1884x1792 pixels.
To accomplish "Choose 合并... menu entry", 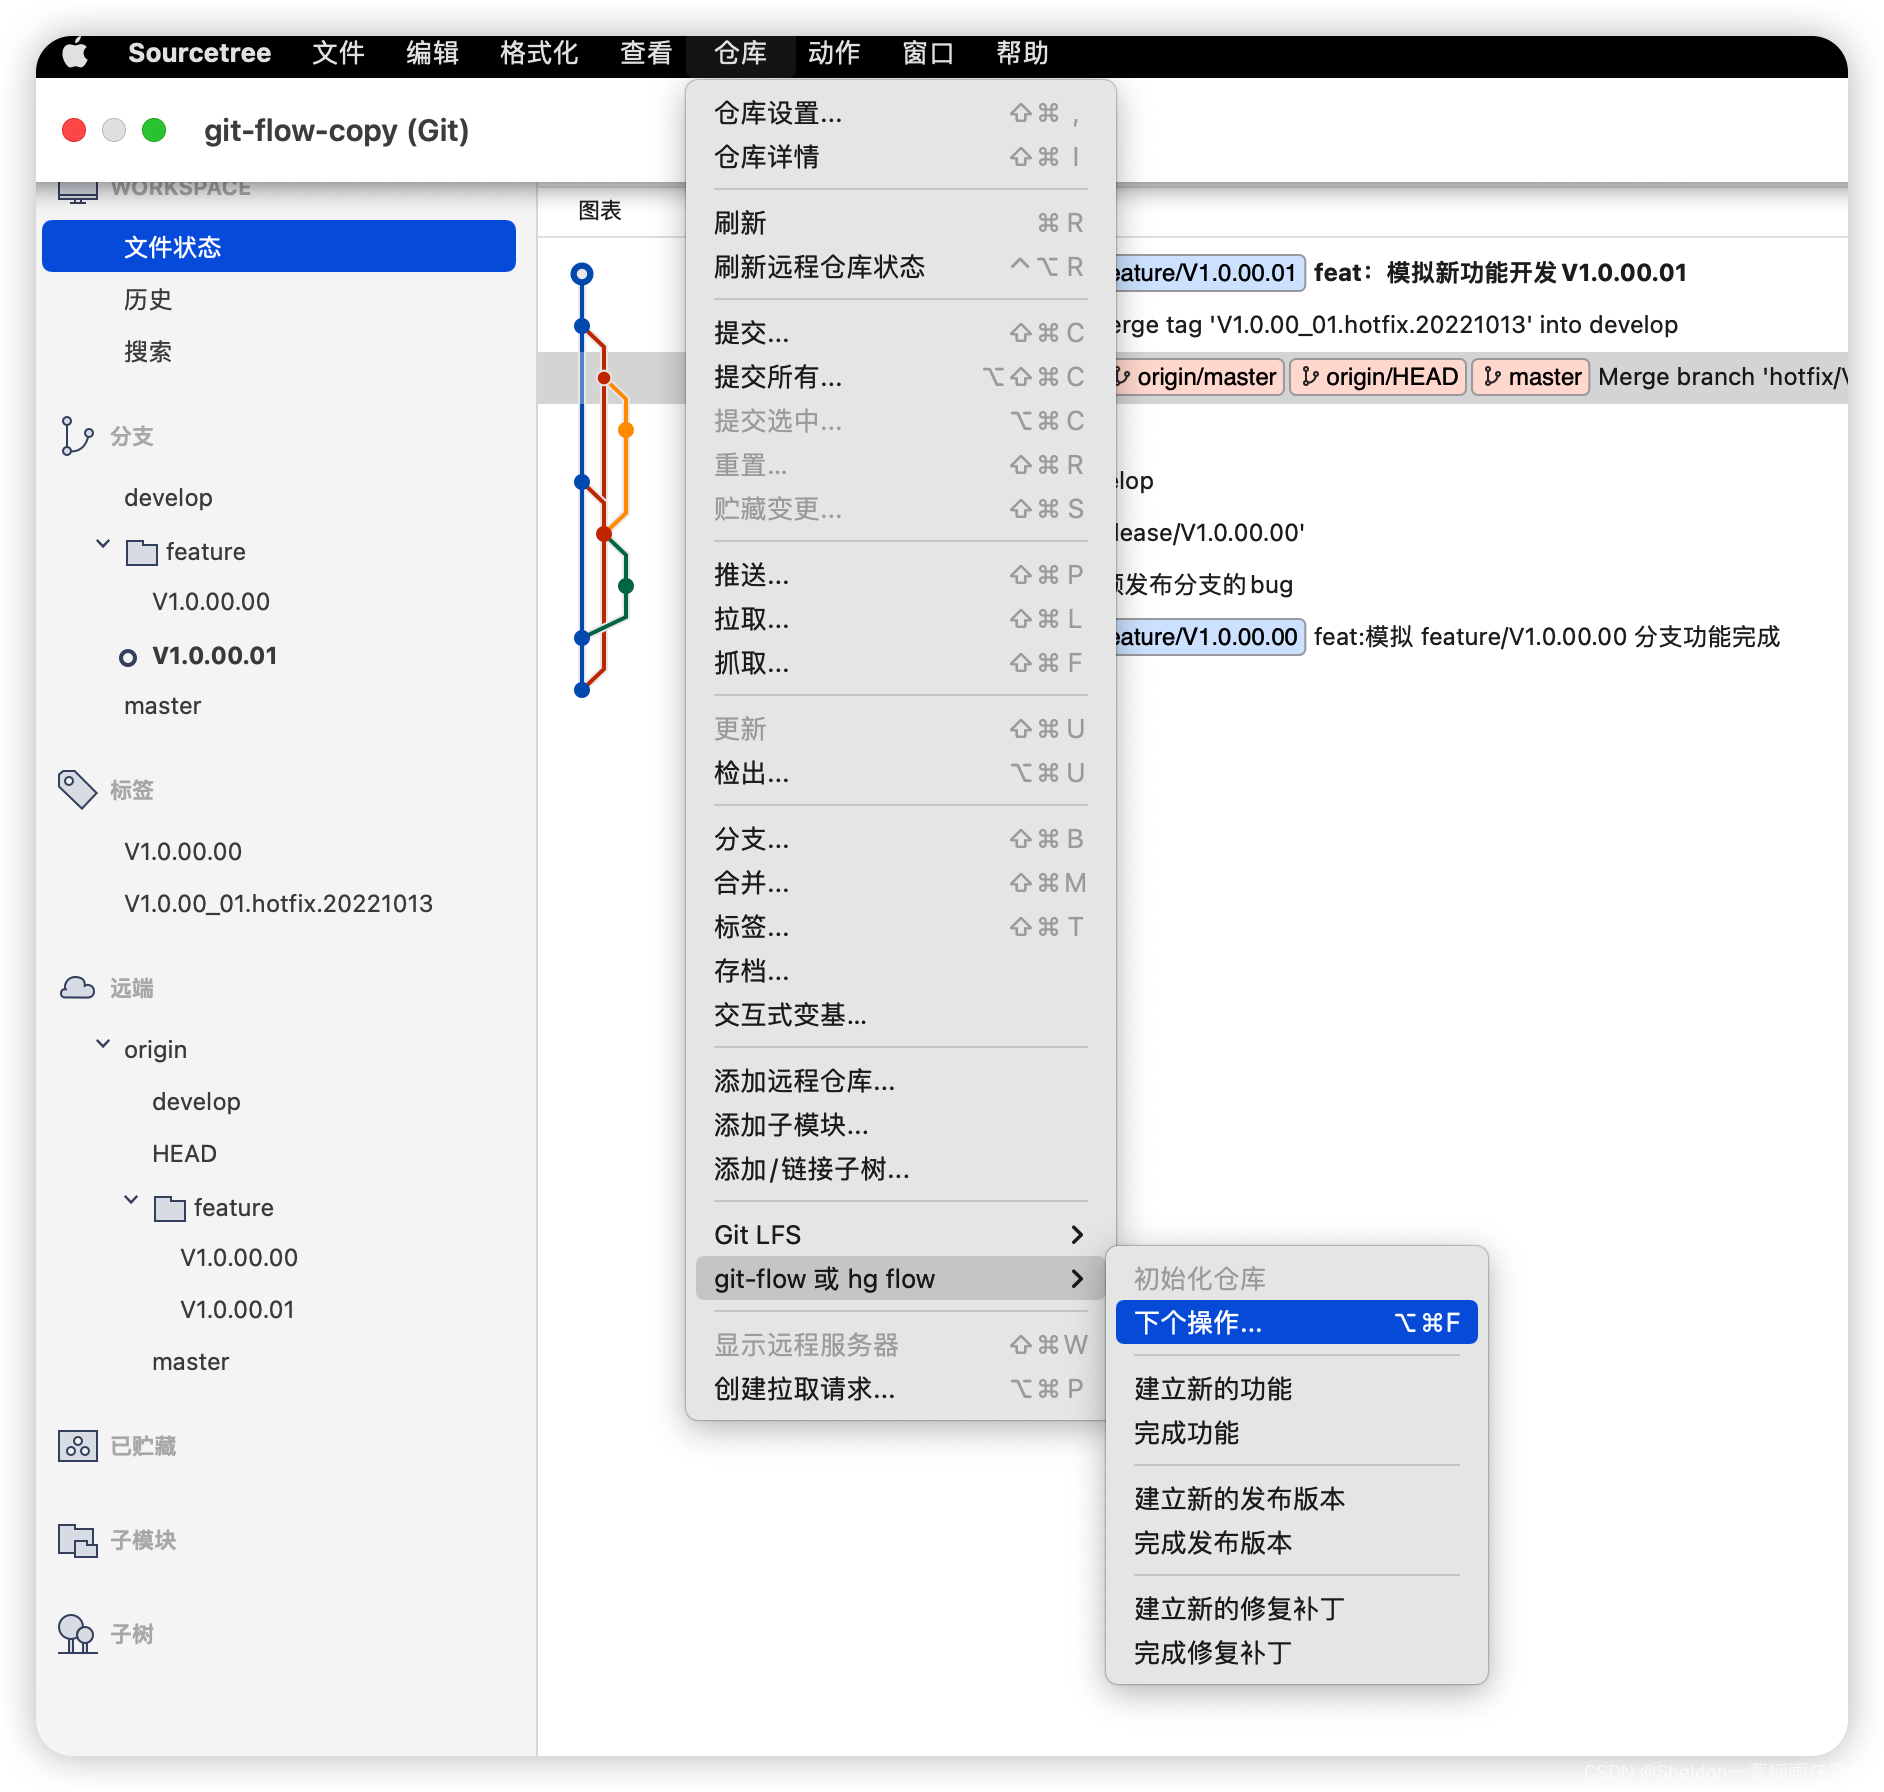I will tap(900, 883).
